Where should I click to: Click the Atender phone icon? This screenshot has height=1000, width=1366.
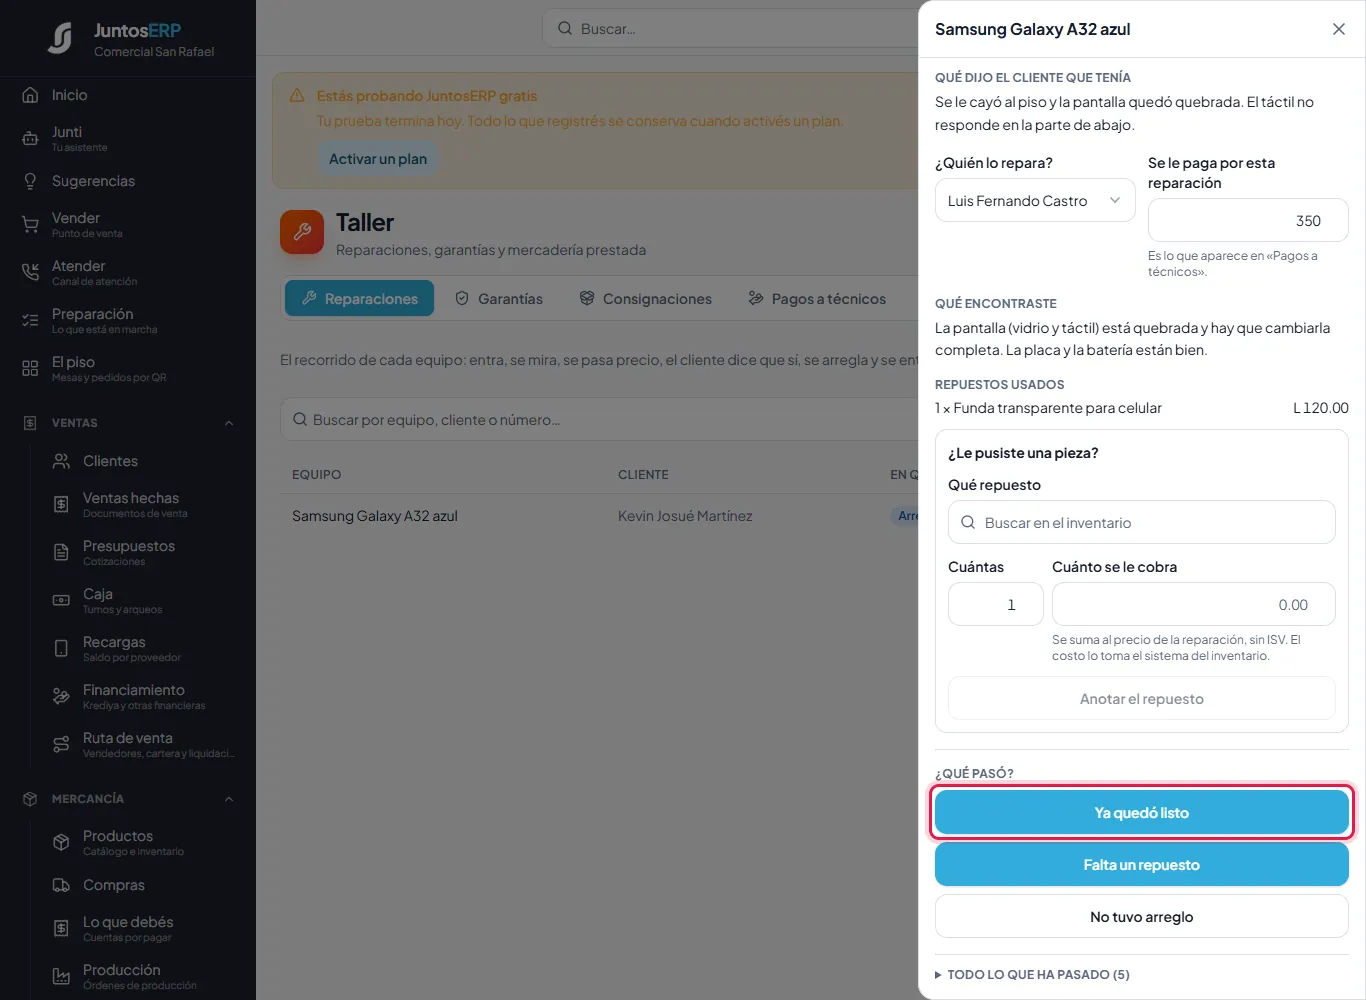(30, 272)
